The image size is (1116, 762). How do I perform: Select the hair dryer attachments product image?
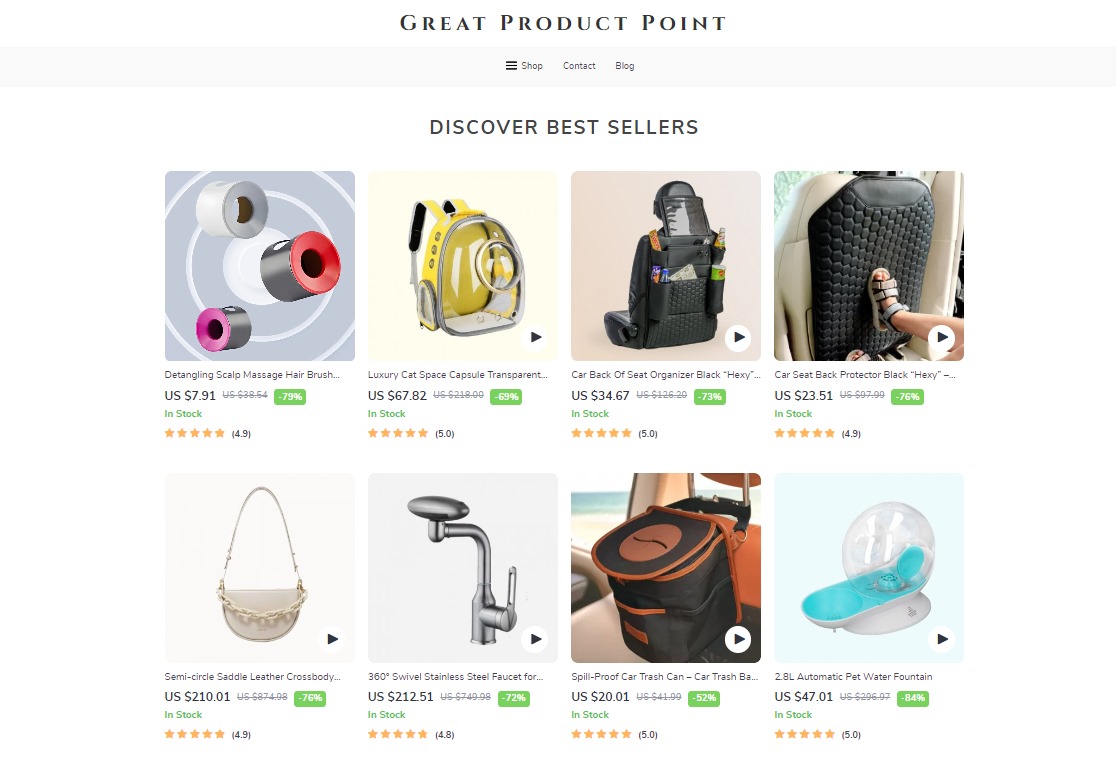260,266
